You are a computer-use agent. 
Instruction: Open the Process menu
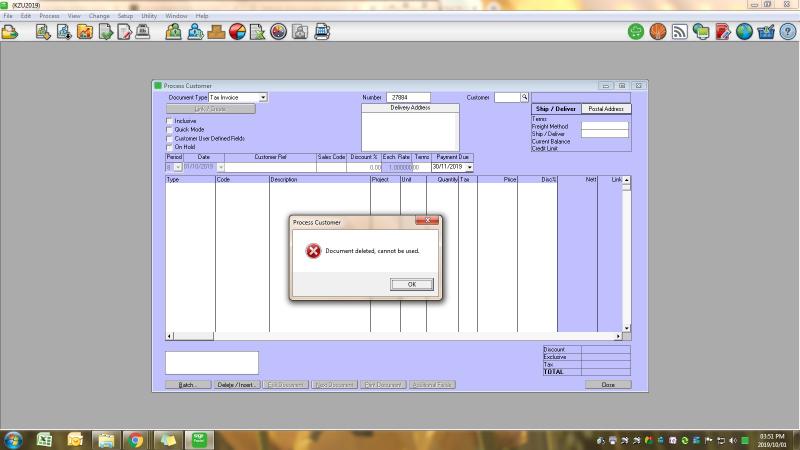[x=49, y=16]
